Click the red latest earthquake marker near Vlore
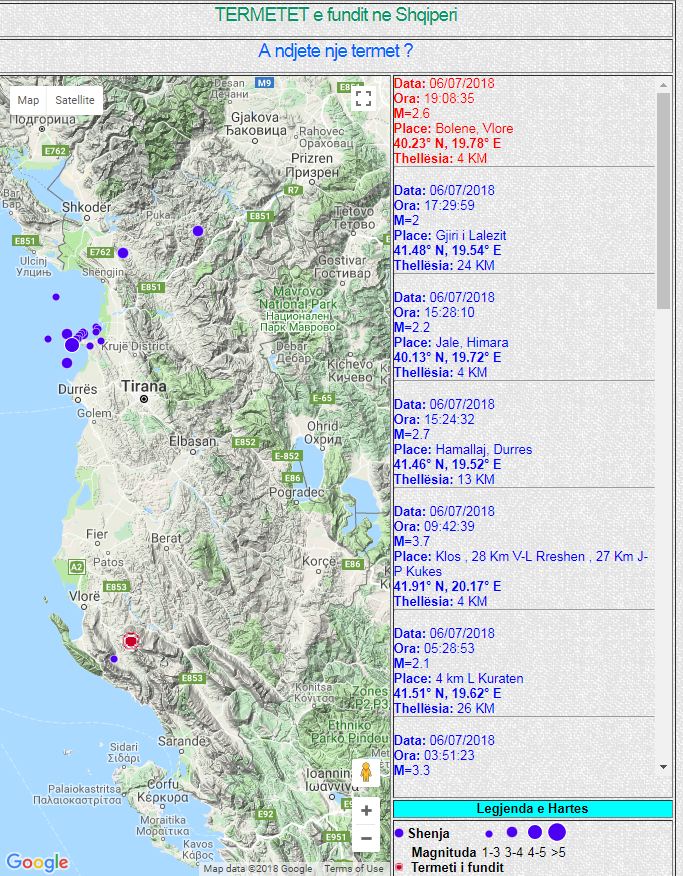The width and height of the screenshot is (683, 876). coord(130,640)
